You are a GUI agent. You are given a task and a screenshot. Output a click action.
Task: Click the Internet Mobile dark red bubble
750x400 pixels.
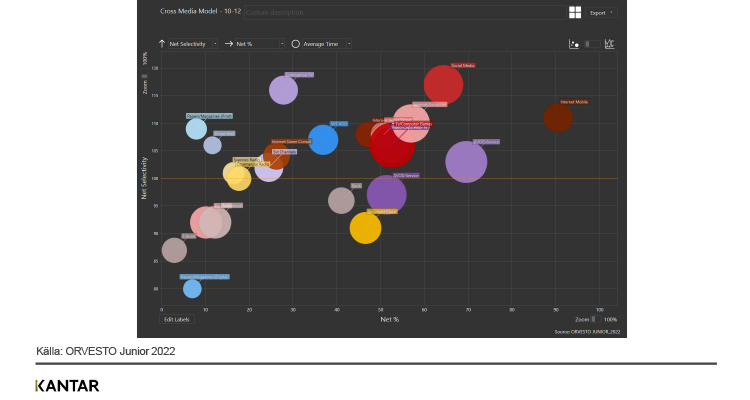coord(558,117)
